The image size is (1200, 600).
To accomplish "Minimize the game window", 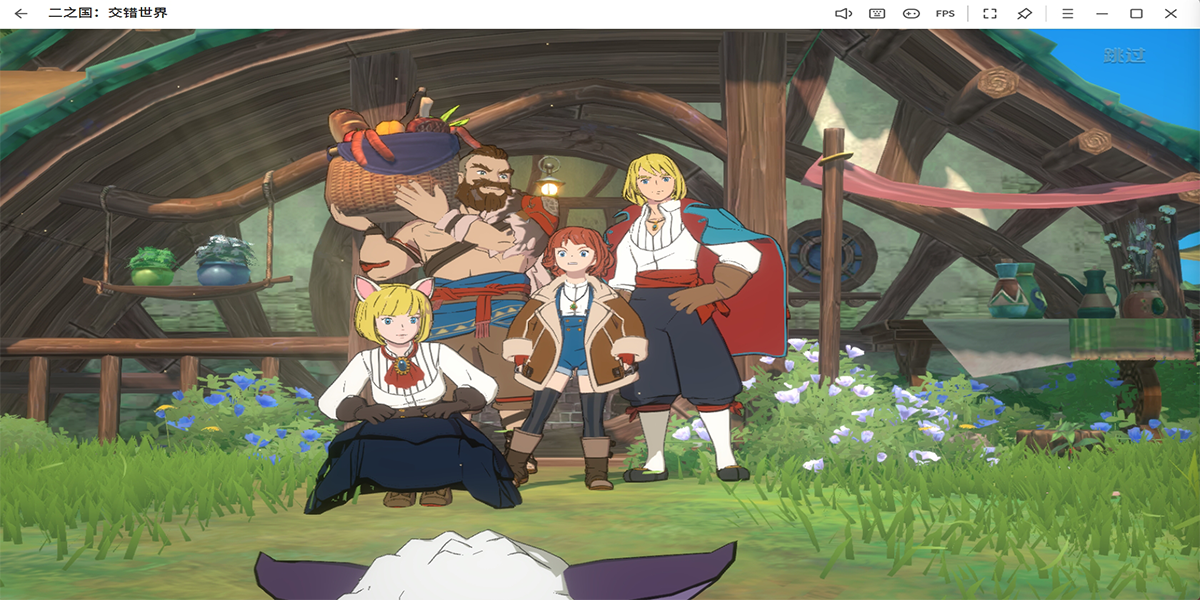I will [1102, 14].
